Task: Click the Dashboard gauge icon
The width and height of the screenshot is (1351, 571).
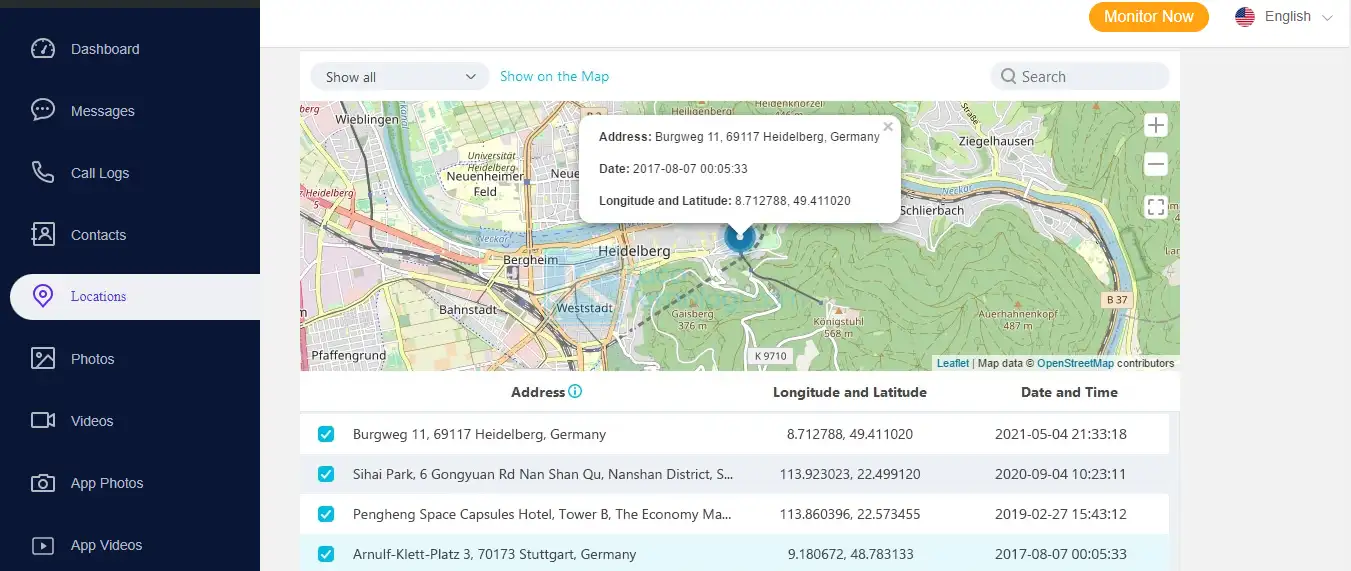Action: pyautogui.click(x=42, y=49)
